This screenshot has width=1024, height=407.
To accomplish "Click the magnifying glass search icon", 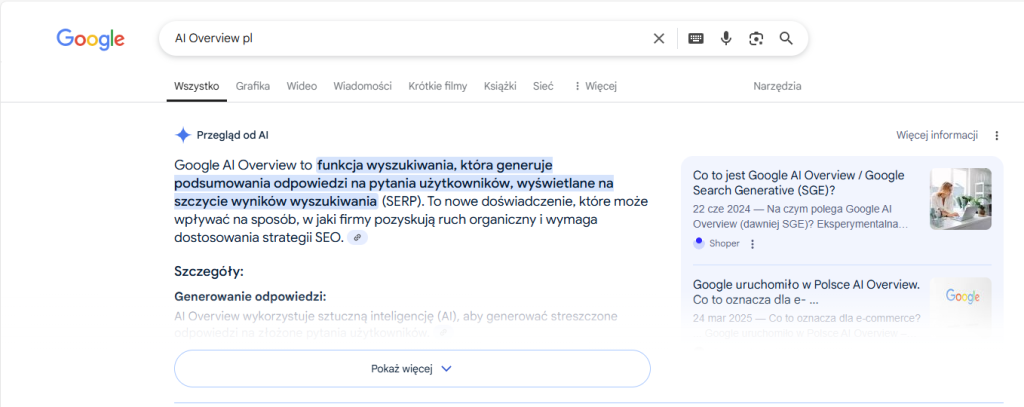I will pos(786,39).
